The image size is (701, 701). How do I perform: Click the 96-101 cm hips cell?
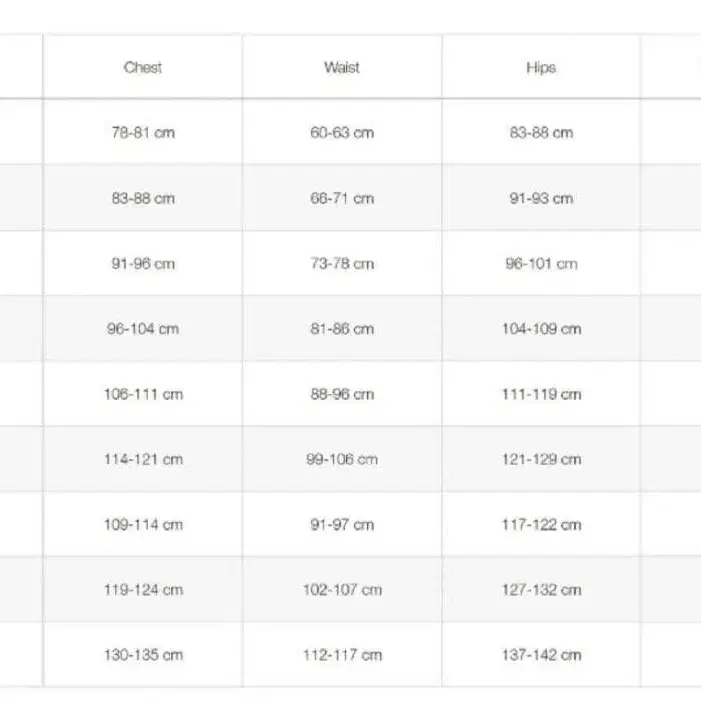point(541,264)
